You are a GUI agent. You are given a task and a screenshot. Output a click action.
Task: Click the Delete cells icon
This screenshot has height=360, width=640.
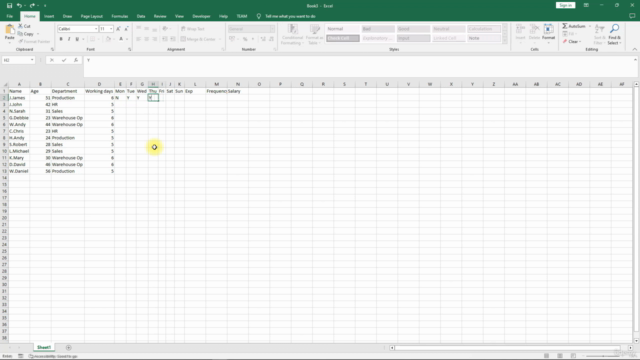point(534,33)
